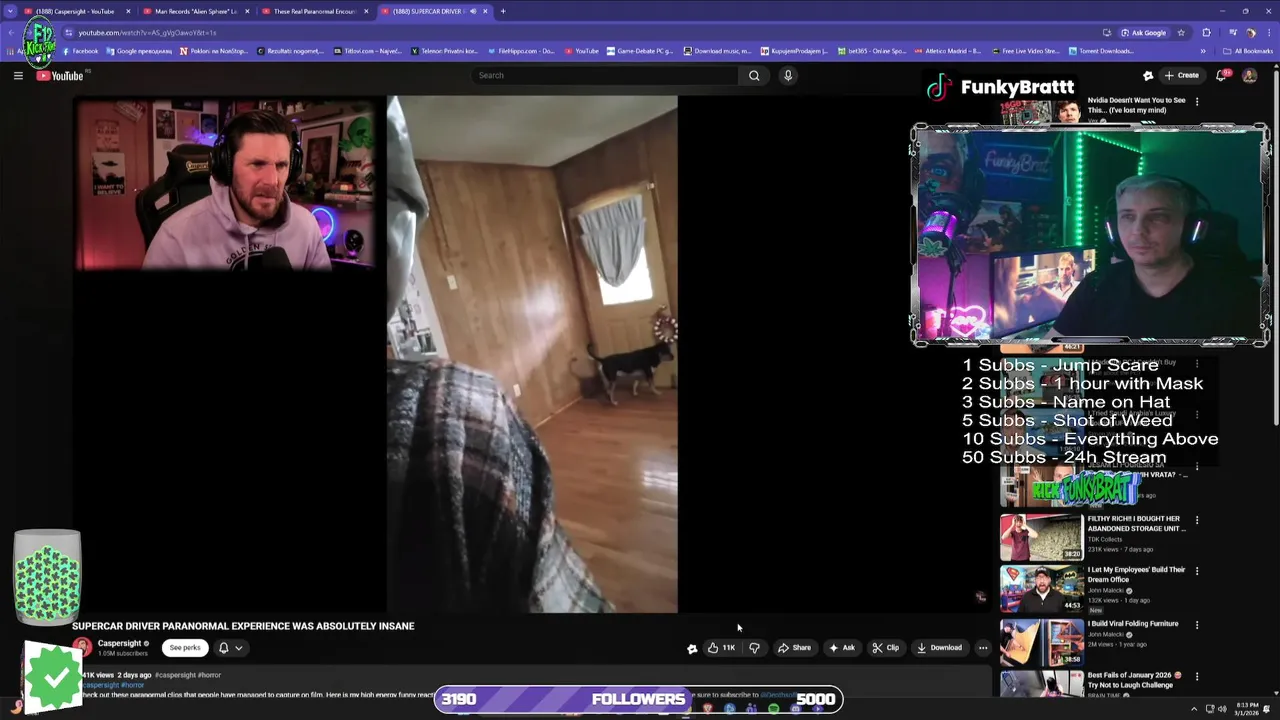
Task: Close the Caspersight - YouTube tab
Action: (128, 11)
